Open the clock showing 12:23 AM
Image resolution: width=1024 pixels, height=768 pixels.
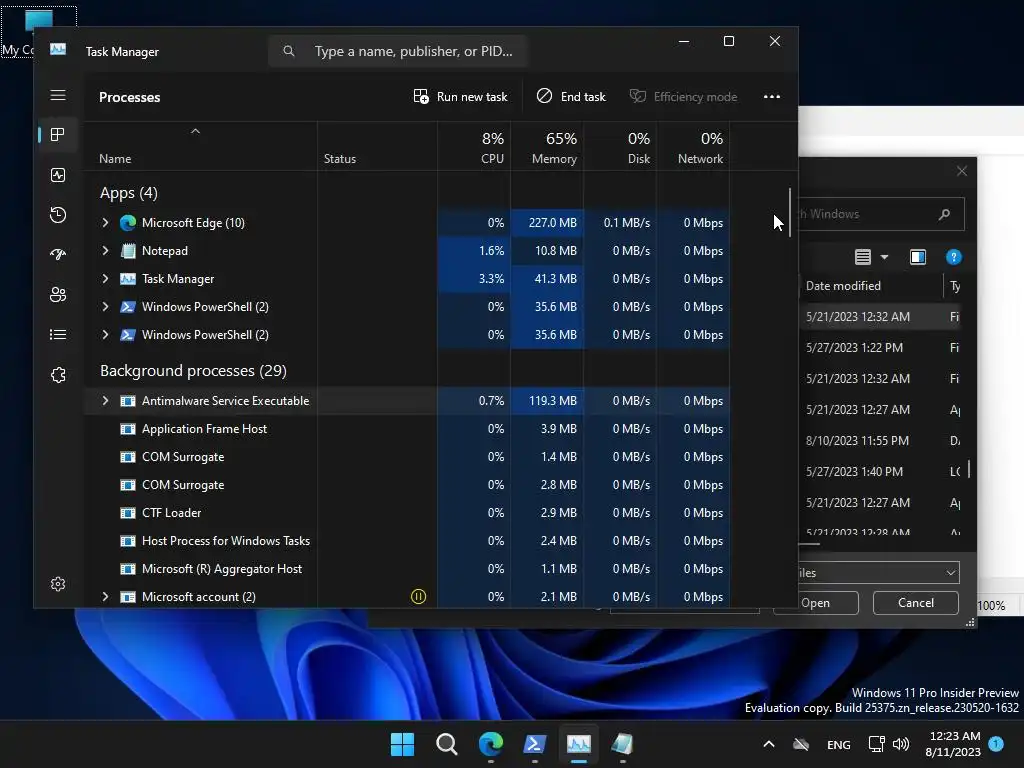(x=953, y=744)
